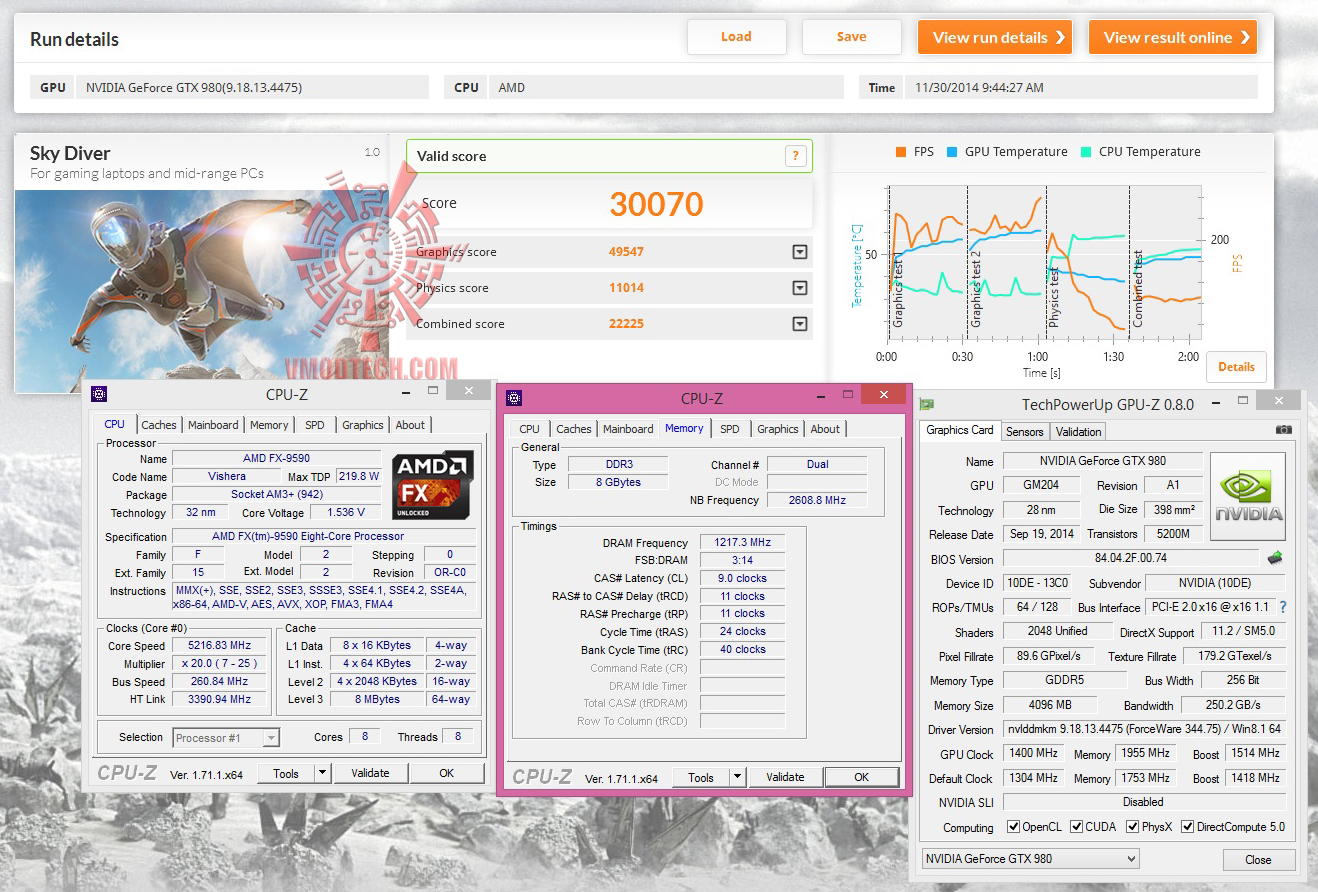Open the Bus Interface help question mark

tap(1283, 607)
